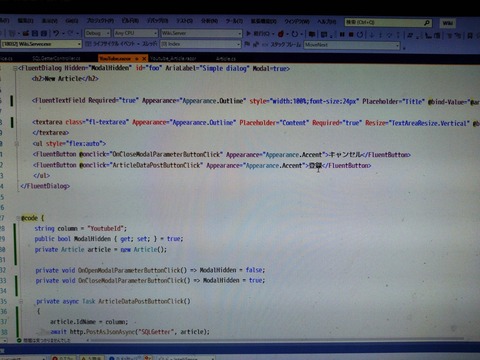Open the Index thread dropdown
Image resolution: width=480 pixels, height=360 pixels.
[x=201, y=44]
